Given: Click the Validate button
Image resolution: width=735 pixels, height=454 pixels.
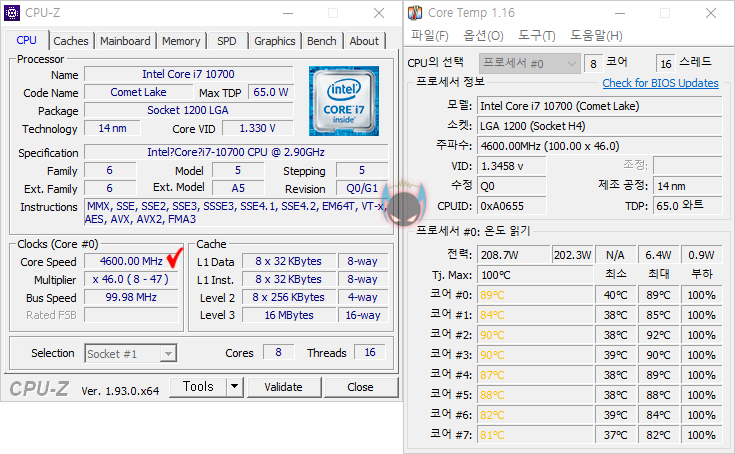Looking at the screenshot, I should coord(284,387).
